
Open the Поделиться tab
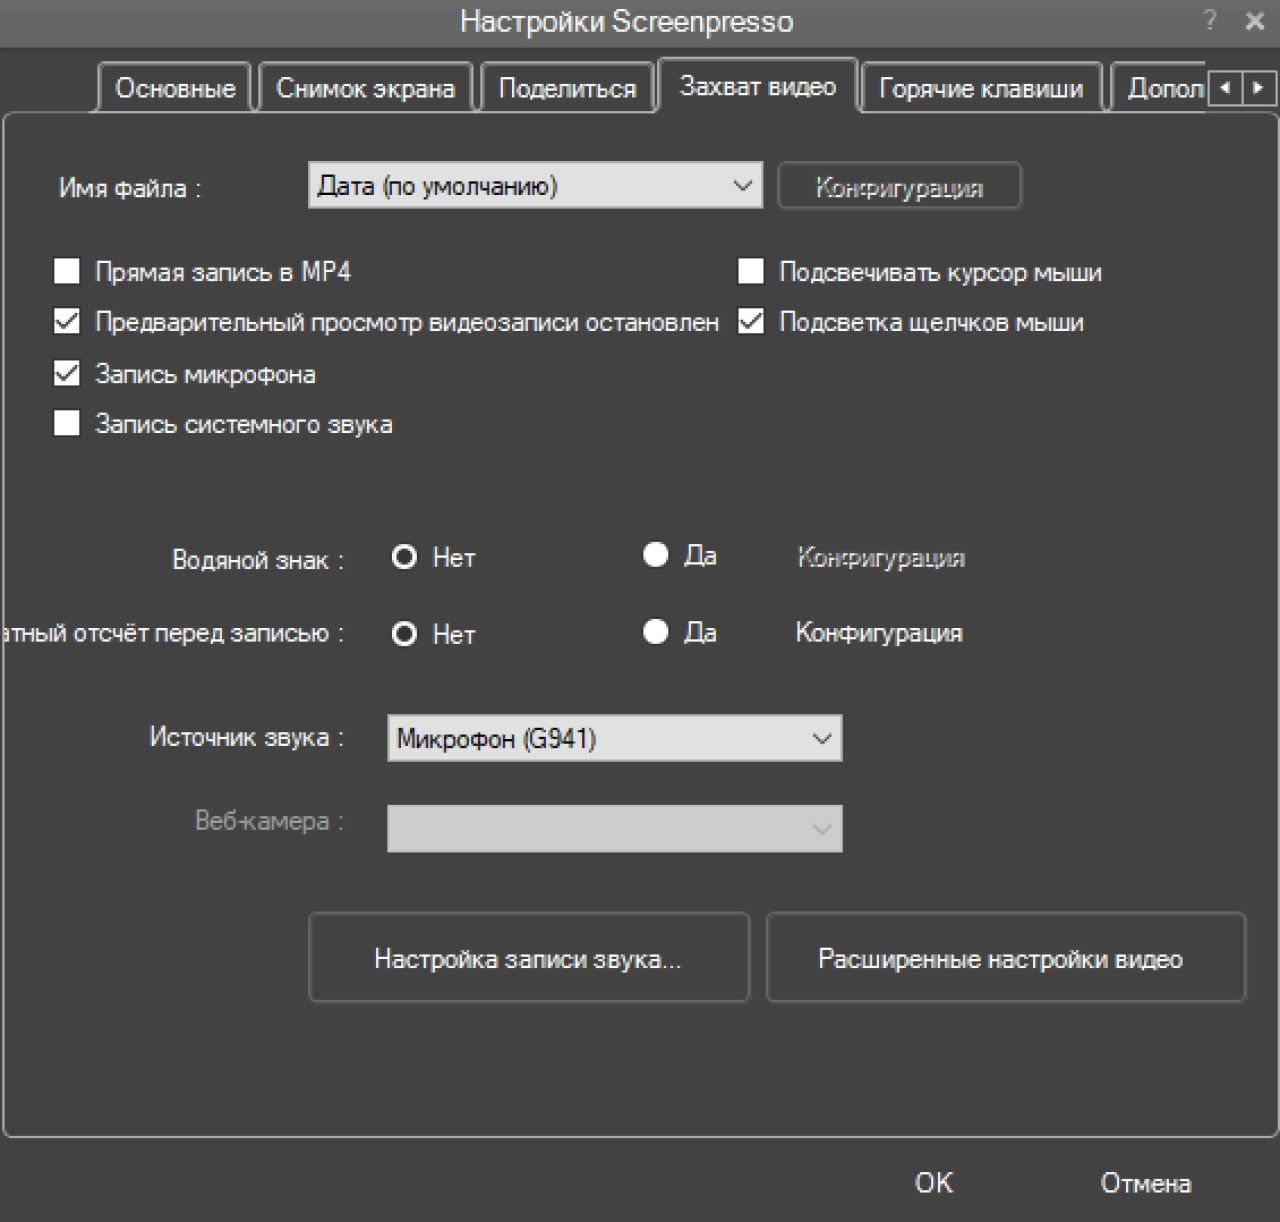[x=567, y=88]
